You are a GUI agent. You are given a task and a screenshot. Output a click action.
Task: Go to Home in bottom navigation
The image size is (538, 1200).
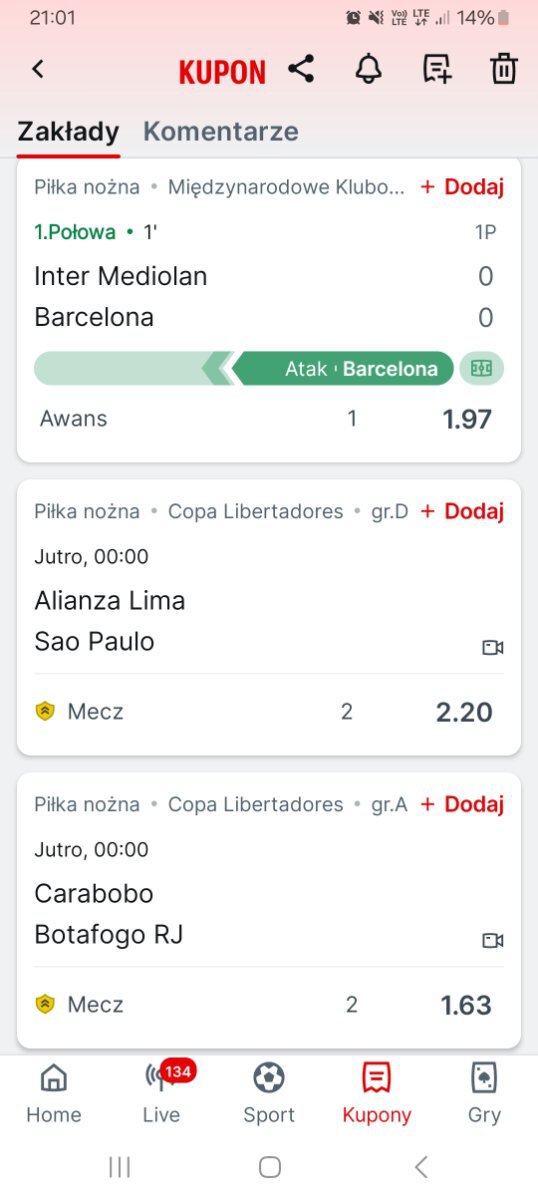(x=53, y=1094)
